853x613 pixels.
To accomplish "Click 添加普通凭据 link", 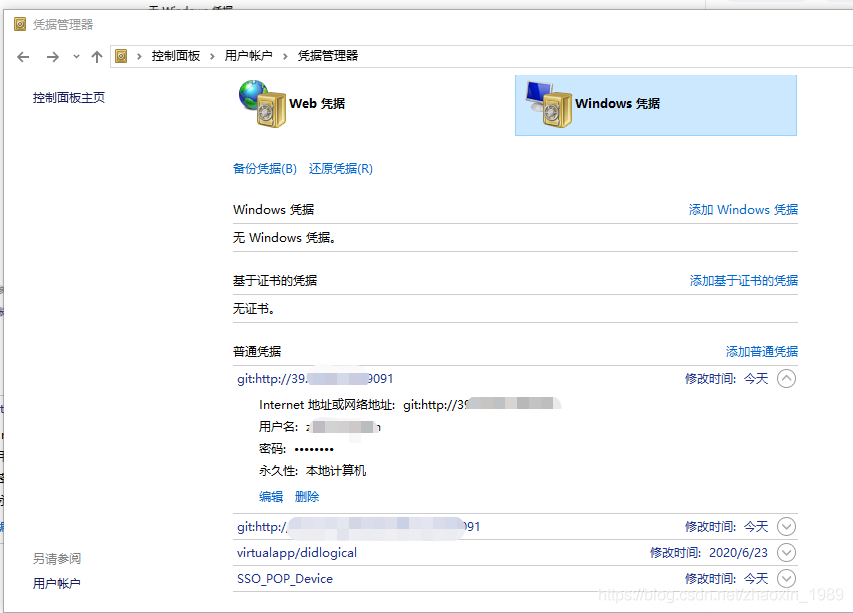I will [x=762, y=351].
